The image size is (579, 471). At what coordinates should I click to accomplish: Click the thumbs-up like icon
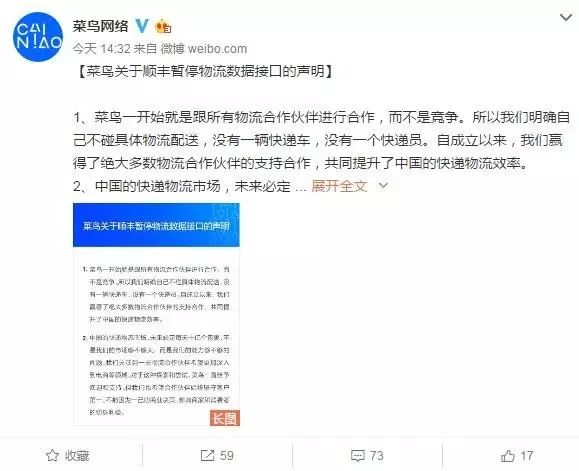(x=508, y=456)
